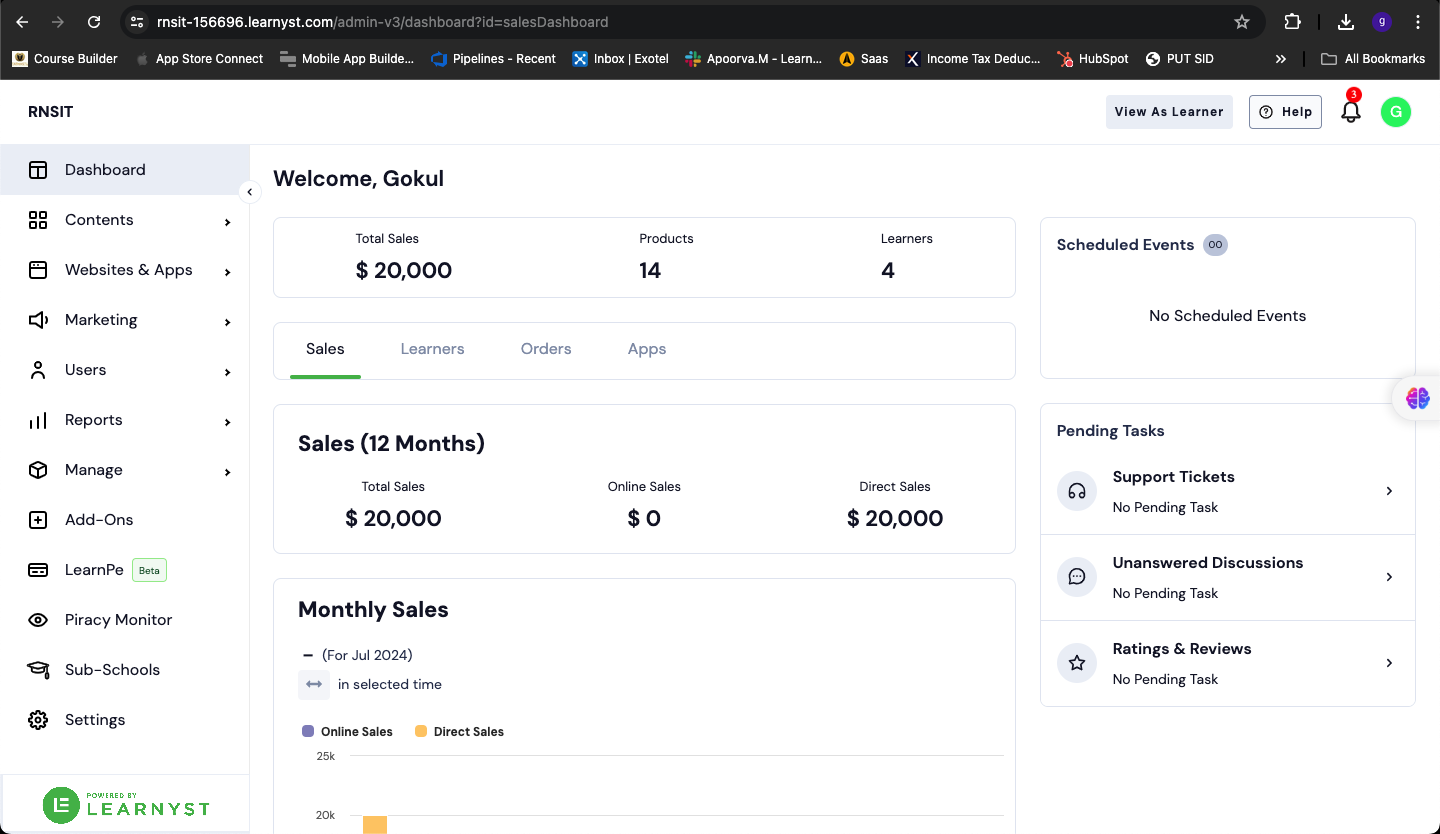Collapse the sidebar with chevron

(x=250, y=192)
